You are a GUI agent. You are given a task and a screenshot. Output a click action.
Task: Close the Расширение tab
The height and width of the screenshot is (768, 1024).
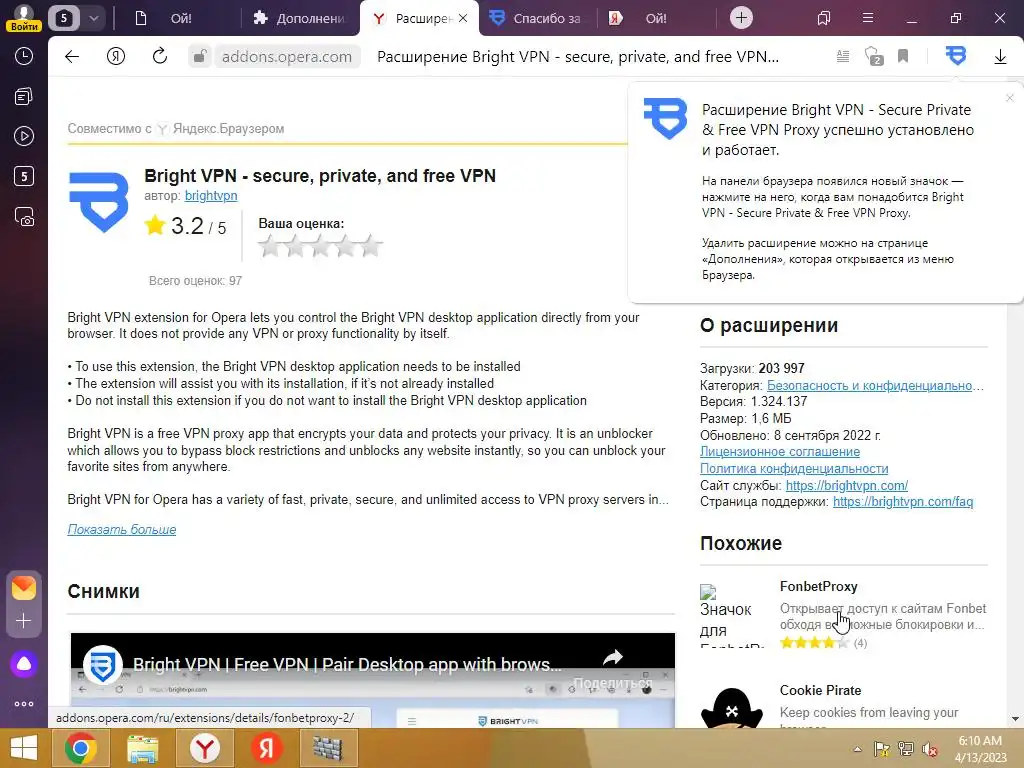[x=463, y=18]
